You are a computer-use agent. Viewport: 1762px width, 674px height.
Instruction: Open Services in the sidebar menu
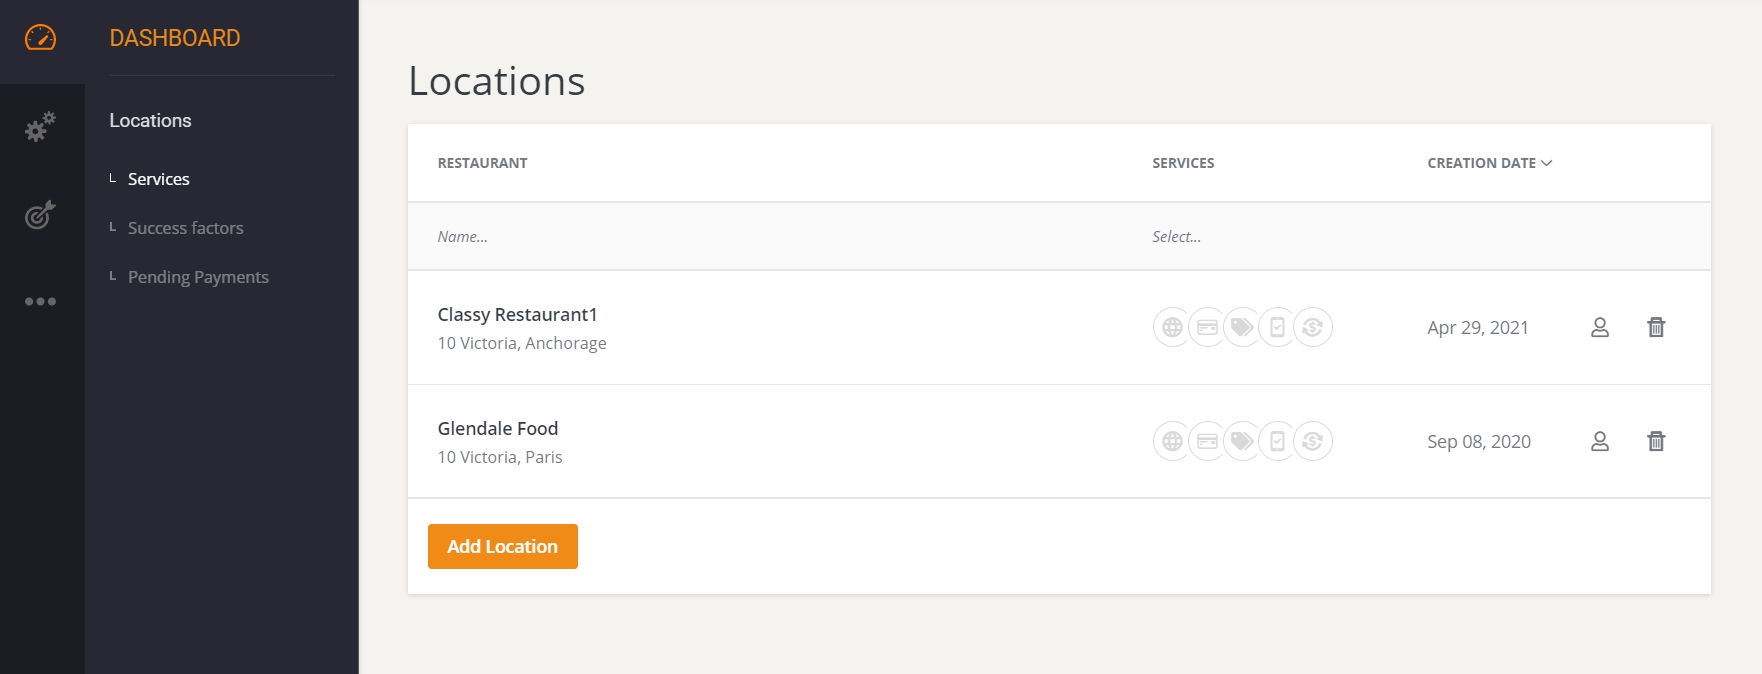158,179
